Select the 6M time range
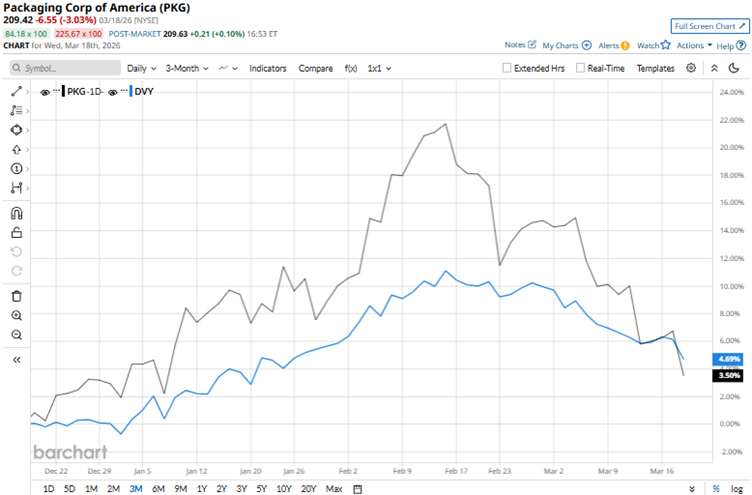Screen dimensions: 752x495 (158, 489)
